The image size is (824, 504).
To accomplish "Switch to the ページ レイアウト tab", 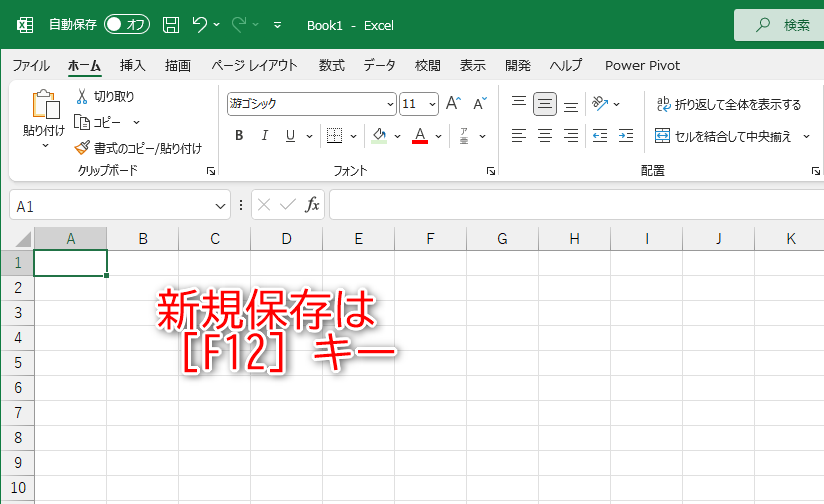I will [x=254, y=65].
